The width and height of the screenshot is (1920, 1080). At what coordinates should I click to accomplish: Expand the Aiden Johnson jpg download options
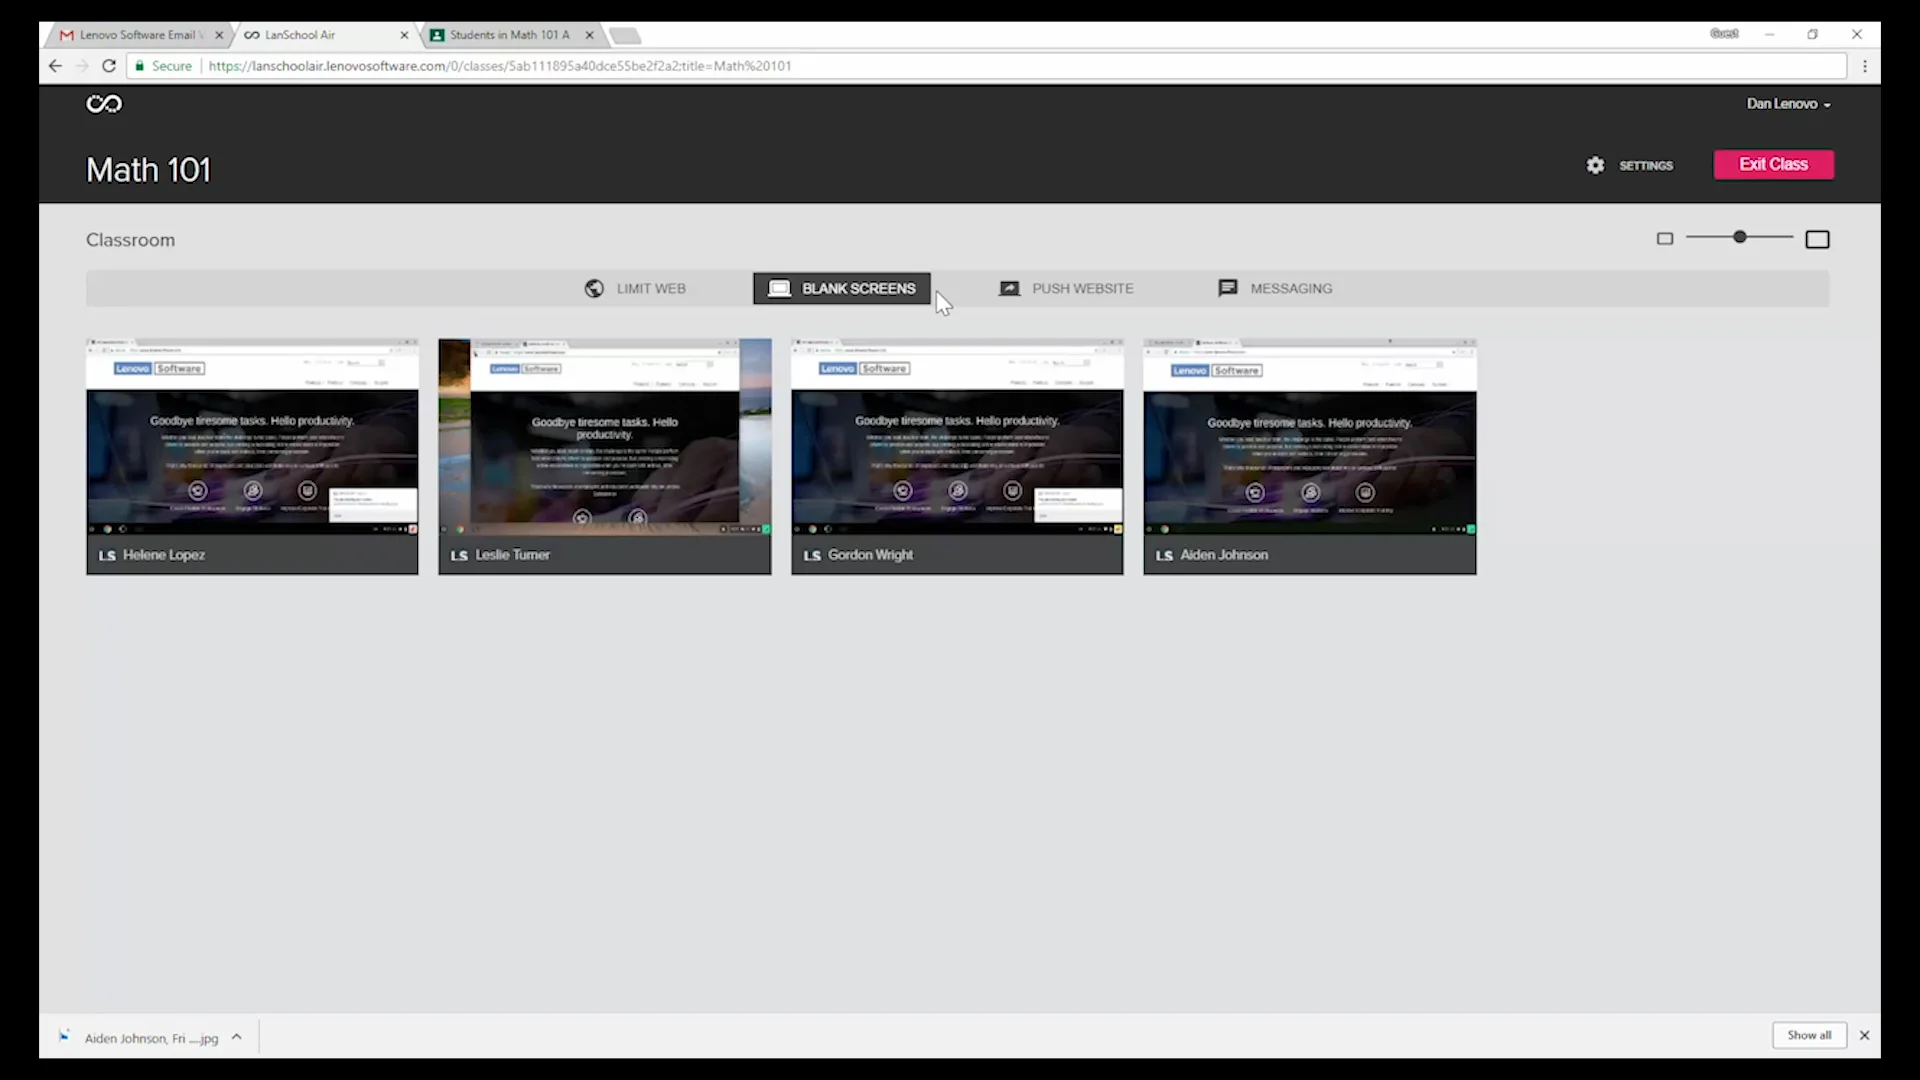click(x=237, y=1037)
